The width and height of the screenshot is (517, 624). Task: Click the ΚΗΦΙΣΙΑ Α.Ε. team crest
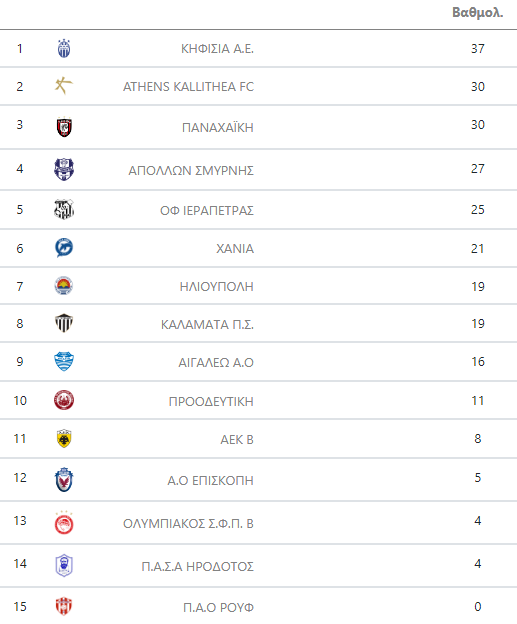[x=64, y=49]
